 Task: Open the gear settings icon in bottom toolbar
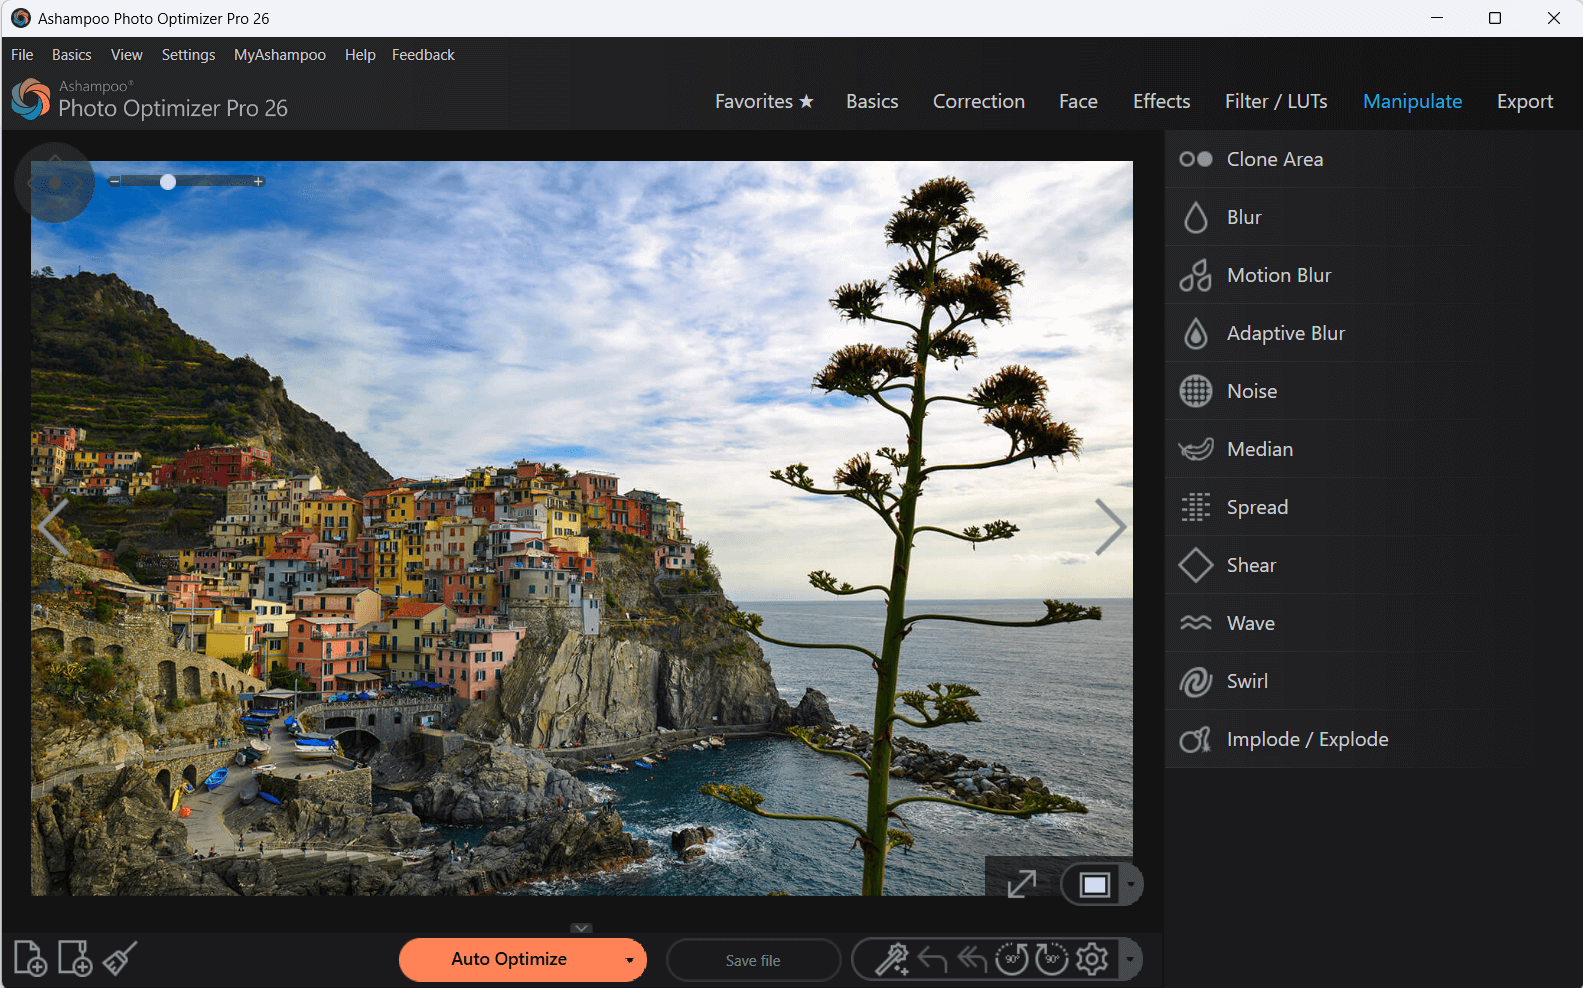(1092, 959)
